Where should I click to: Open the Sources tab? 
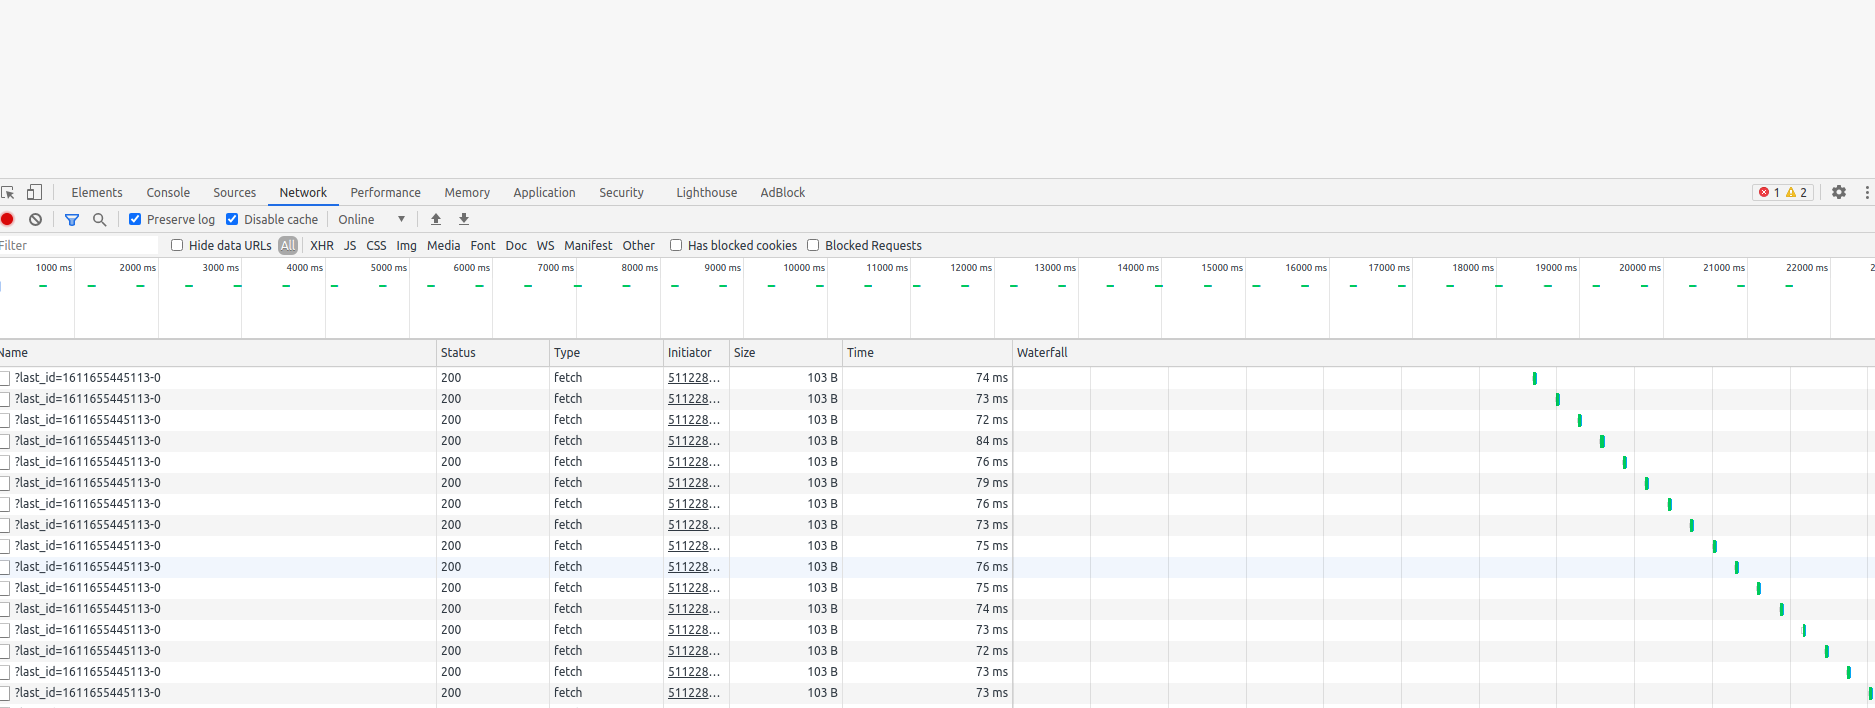tap(234, 193)
